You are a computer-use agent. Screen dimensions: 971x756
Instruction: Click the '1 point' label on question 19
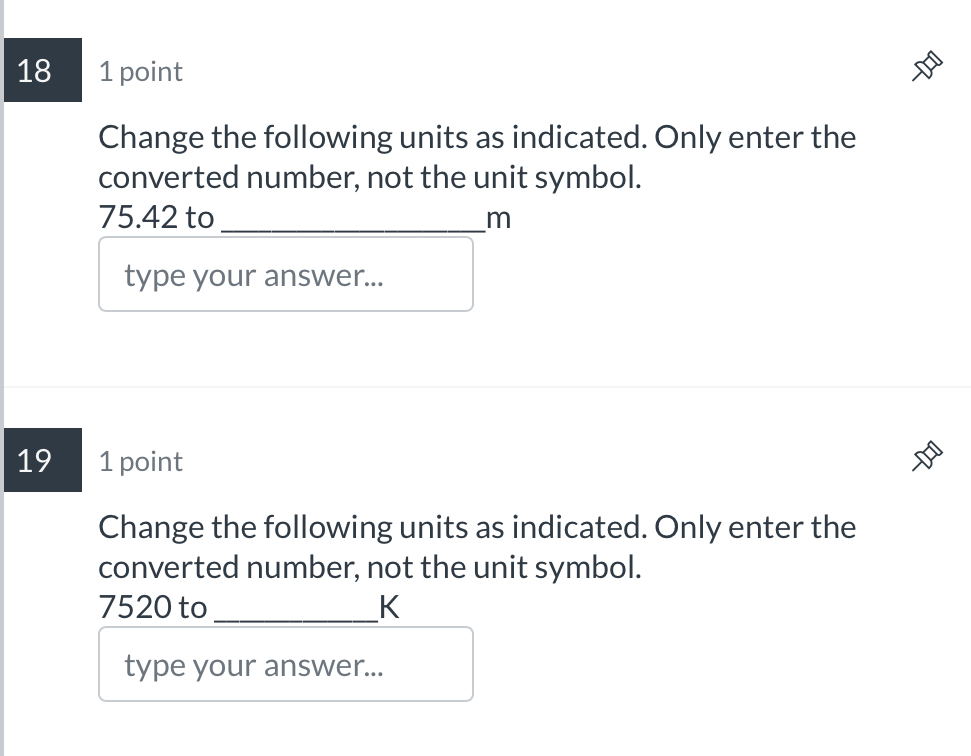click(141, 462)
